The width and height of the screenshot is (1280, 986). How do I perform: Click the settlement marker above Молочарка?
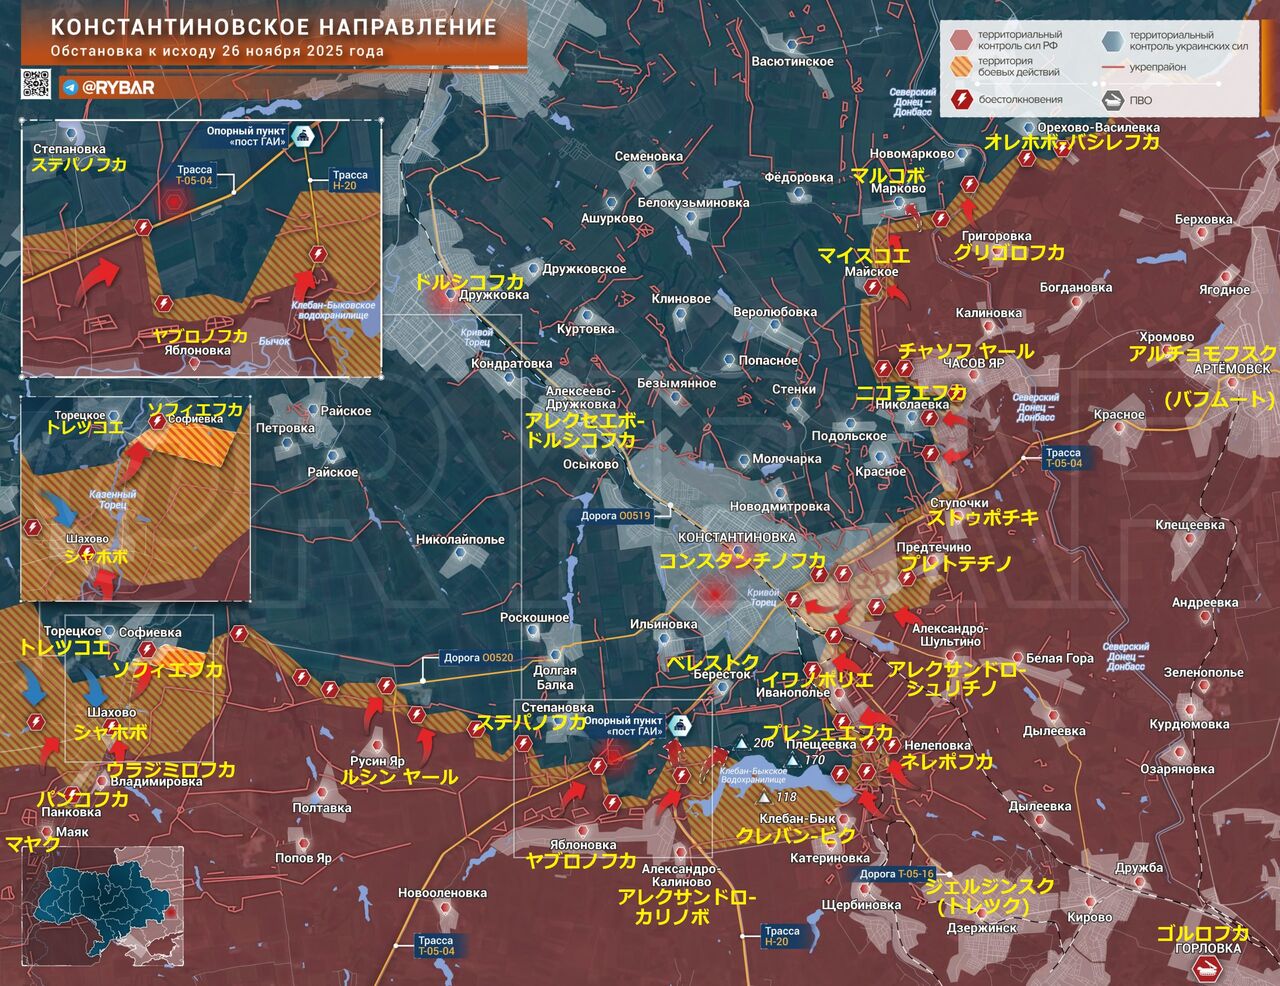pyautogui.click(x=744, y=459)
